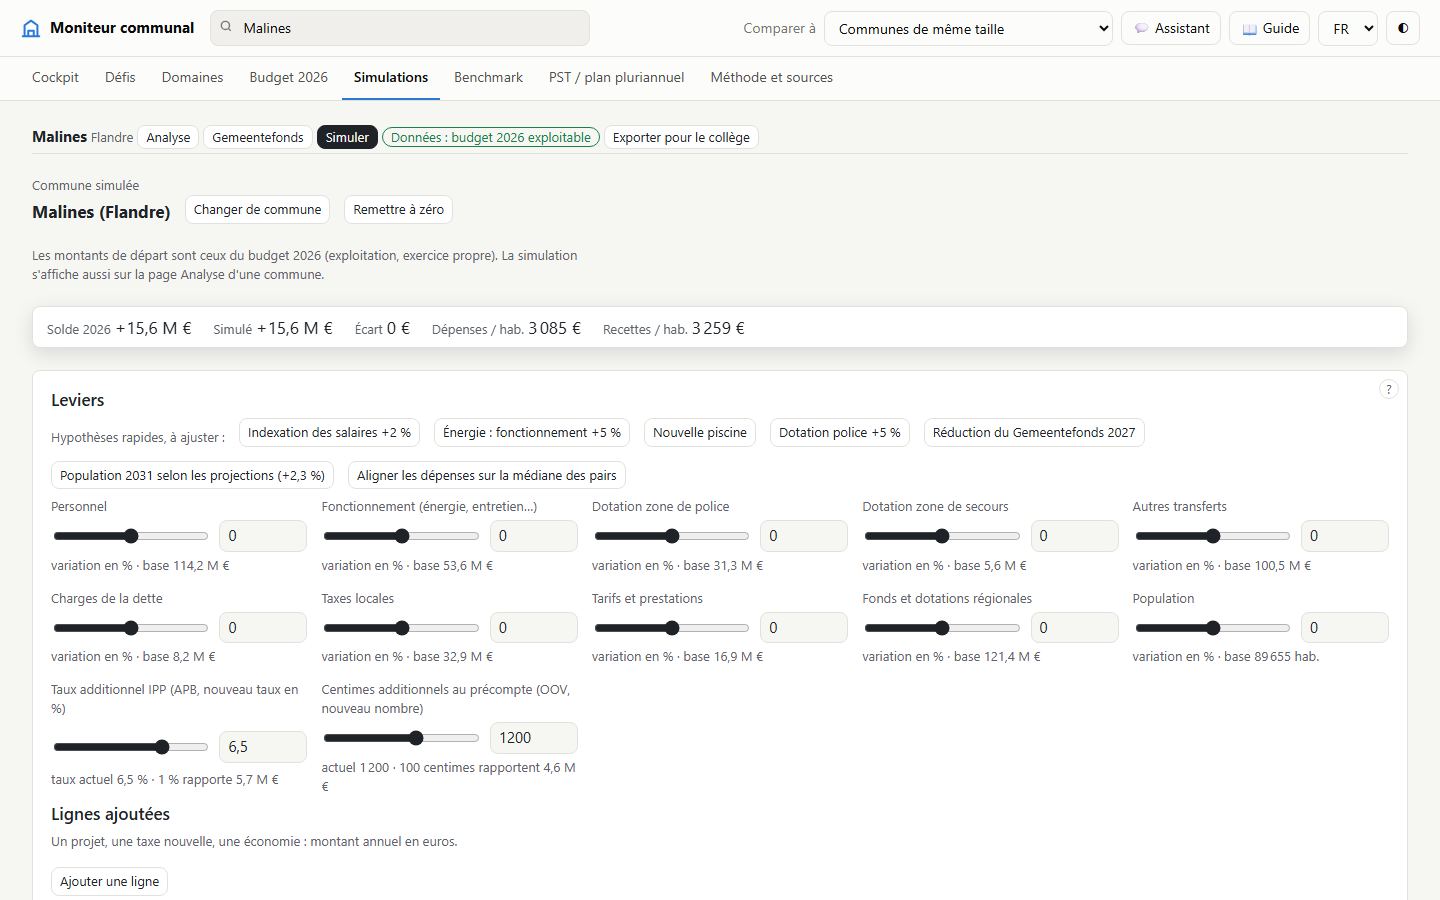Image resolution: width=1440 pixels, height=900 pixels.
Task: Click 'Remettre à zéro'
Action: 398,210
